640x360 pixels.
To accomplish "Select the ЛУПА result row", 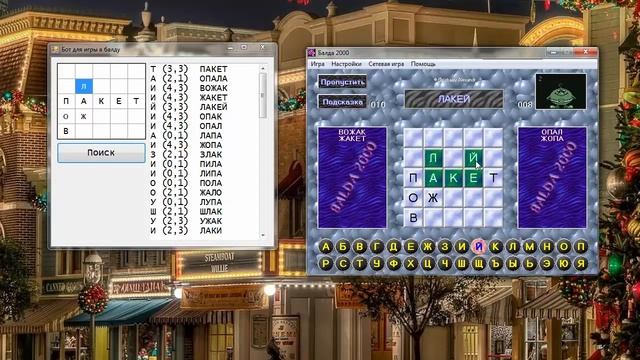I will point(203,202).
